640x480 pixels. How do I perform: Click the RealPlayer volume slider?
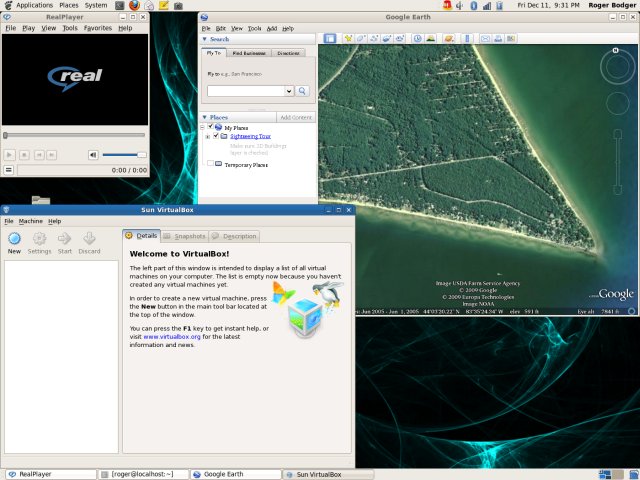coord(124,154)
